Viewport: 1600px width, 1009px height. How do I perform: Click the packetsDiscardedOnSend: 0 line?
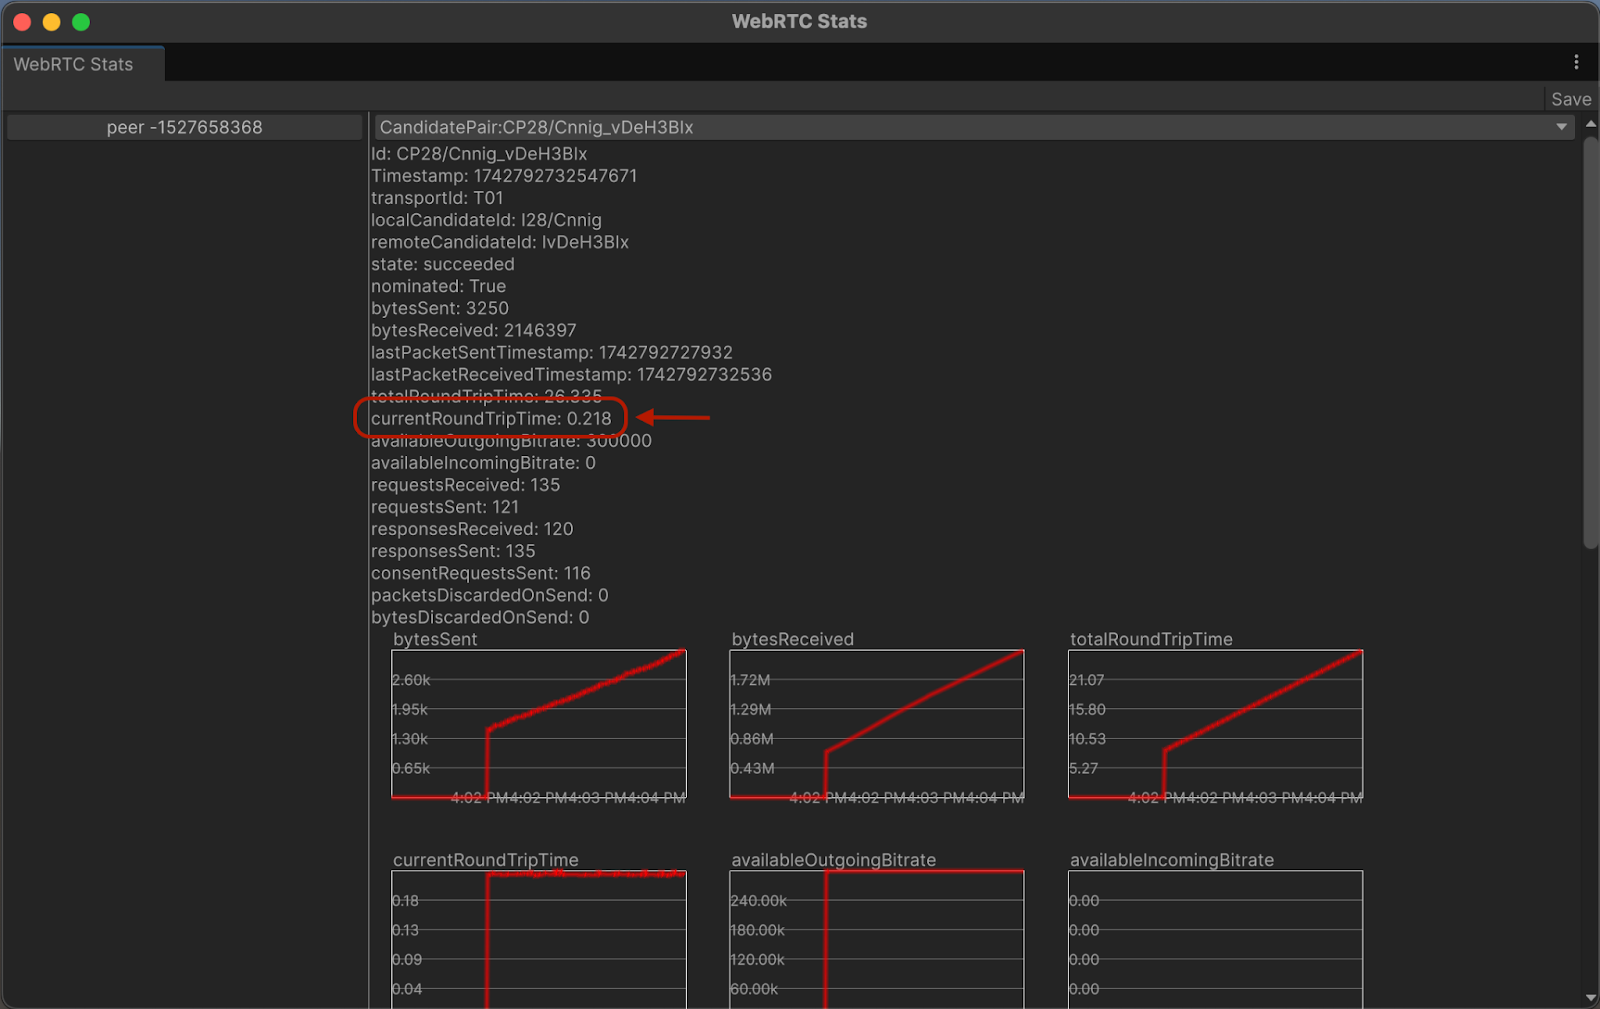(x=490, y=595)
